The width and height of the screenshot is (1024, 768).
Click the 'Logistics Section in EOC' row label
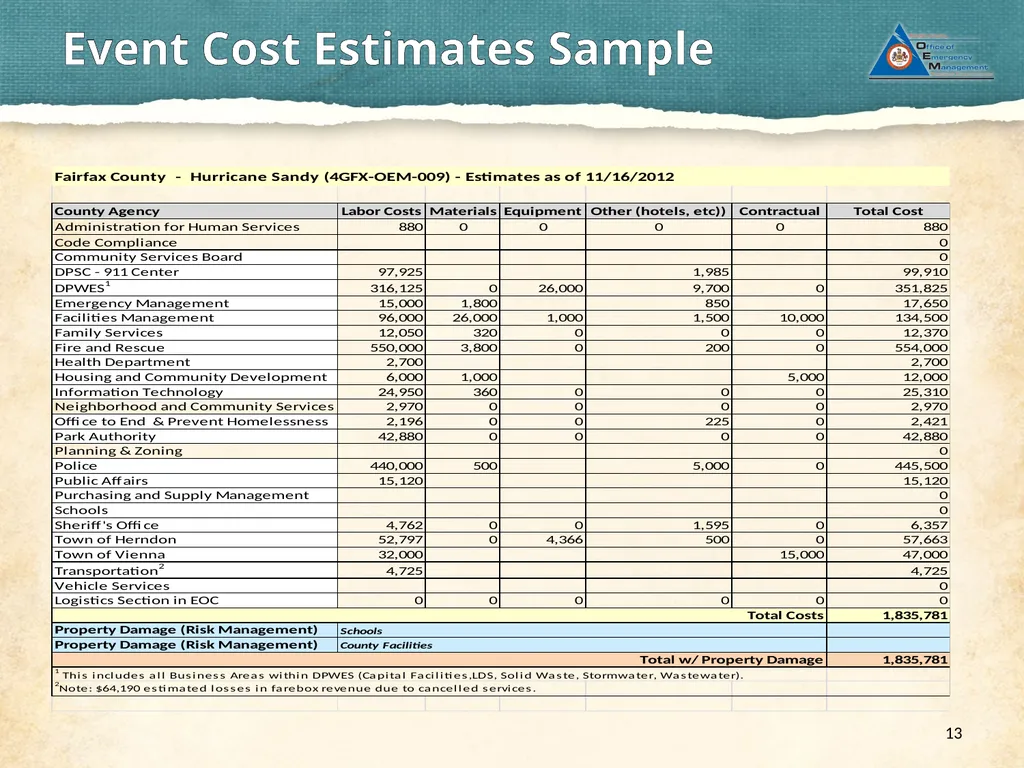click(136, 600)
